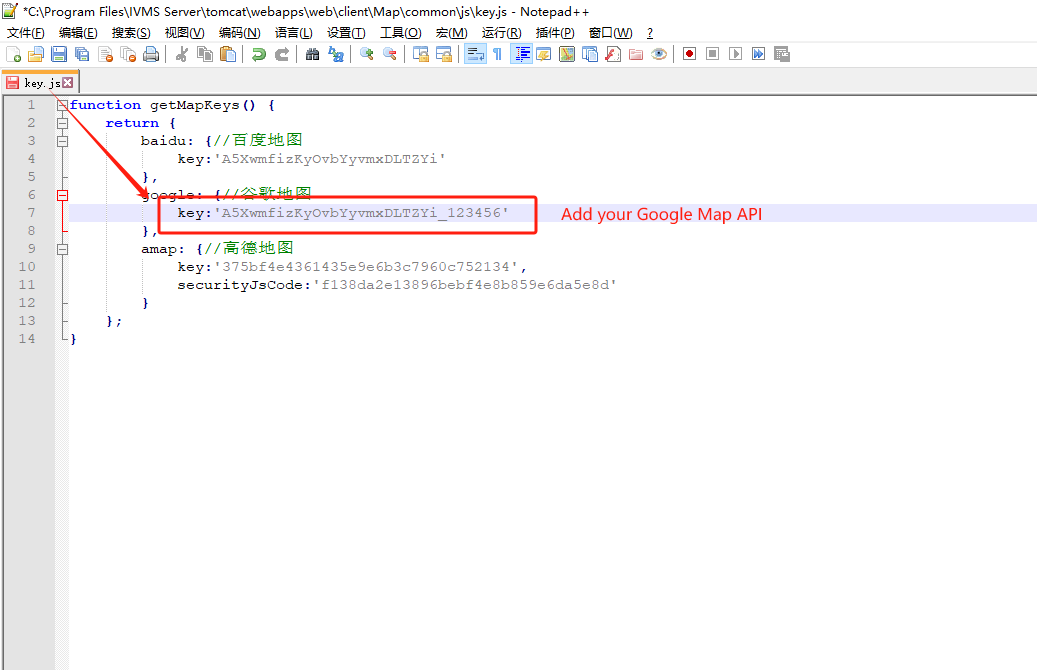This screenshot has height=670, width=1037.
Task: Open the 编码(N) menu
Action: click(x=239, y=32)
